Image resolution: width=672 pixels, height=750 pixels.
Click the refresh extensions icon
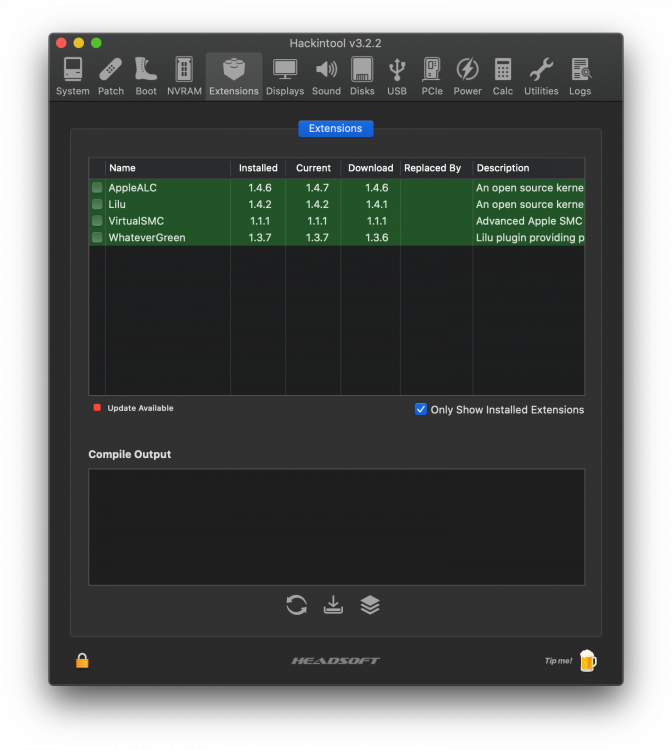(297, 605)
